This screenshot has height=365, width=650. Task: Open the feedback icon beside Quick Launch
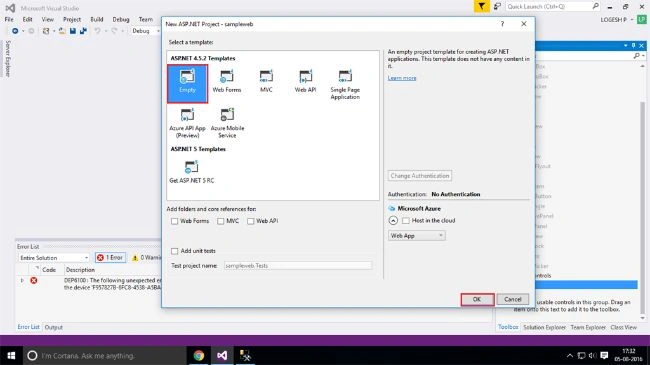tap(497, 6)
